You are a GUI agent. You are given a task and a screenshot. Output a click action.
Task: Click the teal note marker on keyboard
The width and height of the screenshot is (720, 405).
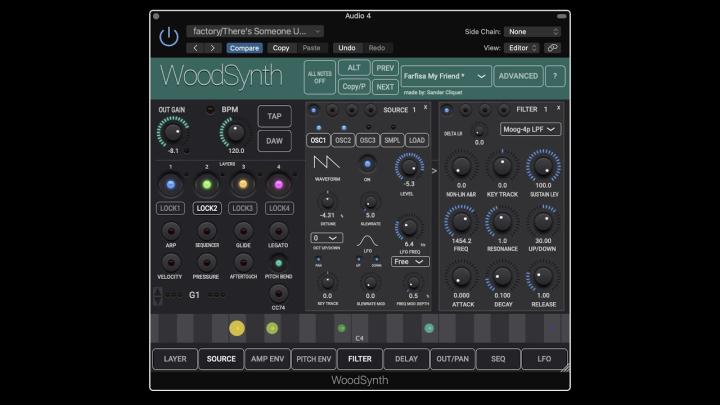click(429, 328)
